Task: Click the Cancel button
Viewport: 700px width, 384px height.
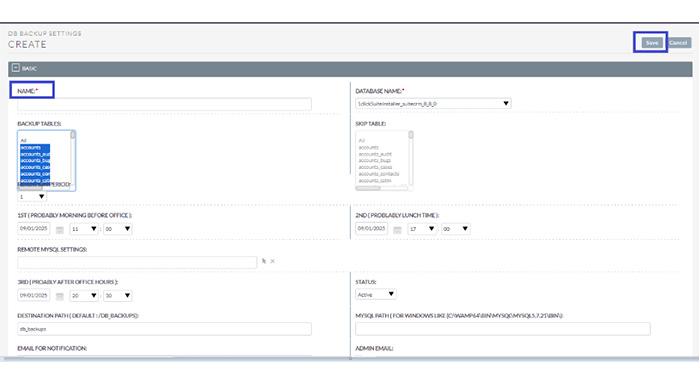Action: [x=678, y=43]
